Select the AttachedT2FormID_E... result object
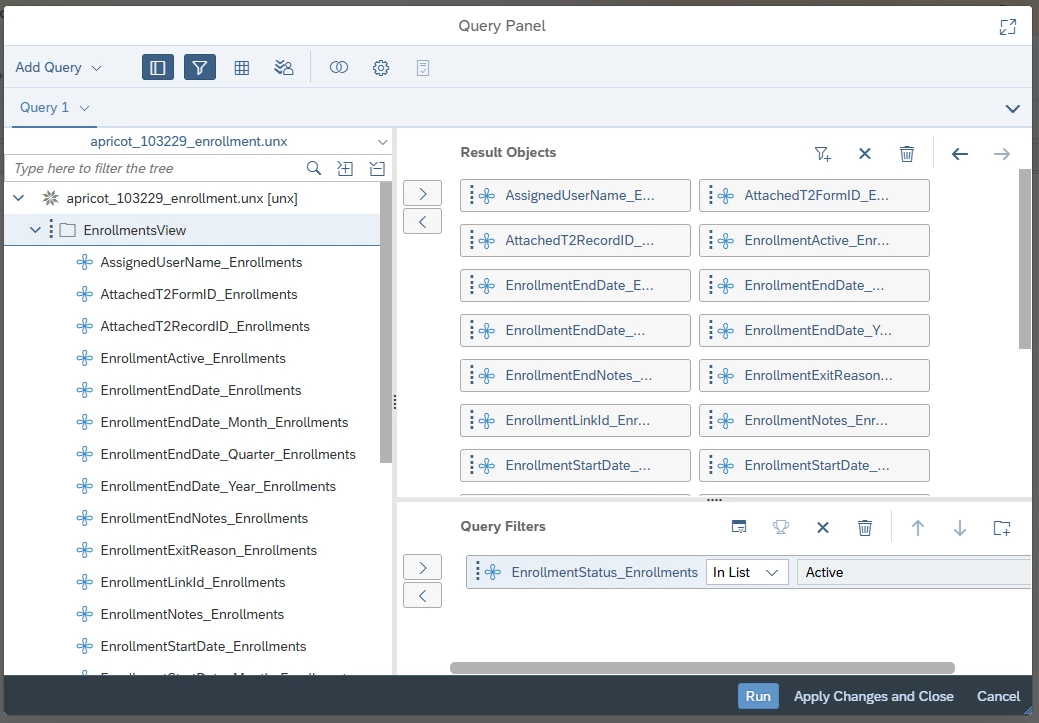 (x=814, y=195)
